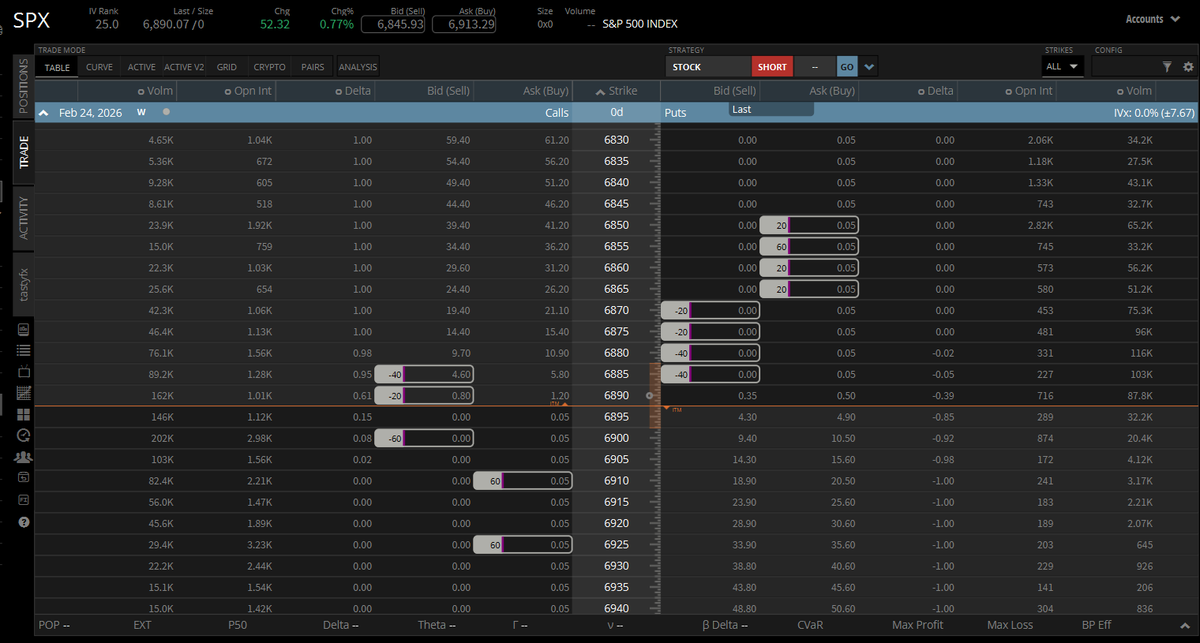Screen dimensions: 1200x643
Task: Click the IVx 0.0% (±7.67) label
Action: [x=1154, y=113]
